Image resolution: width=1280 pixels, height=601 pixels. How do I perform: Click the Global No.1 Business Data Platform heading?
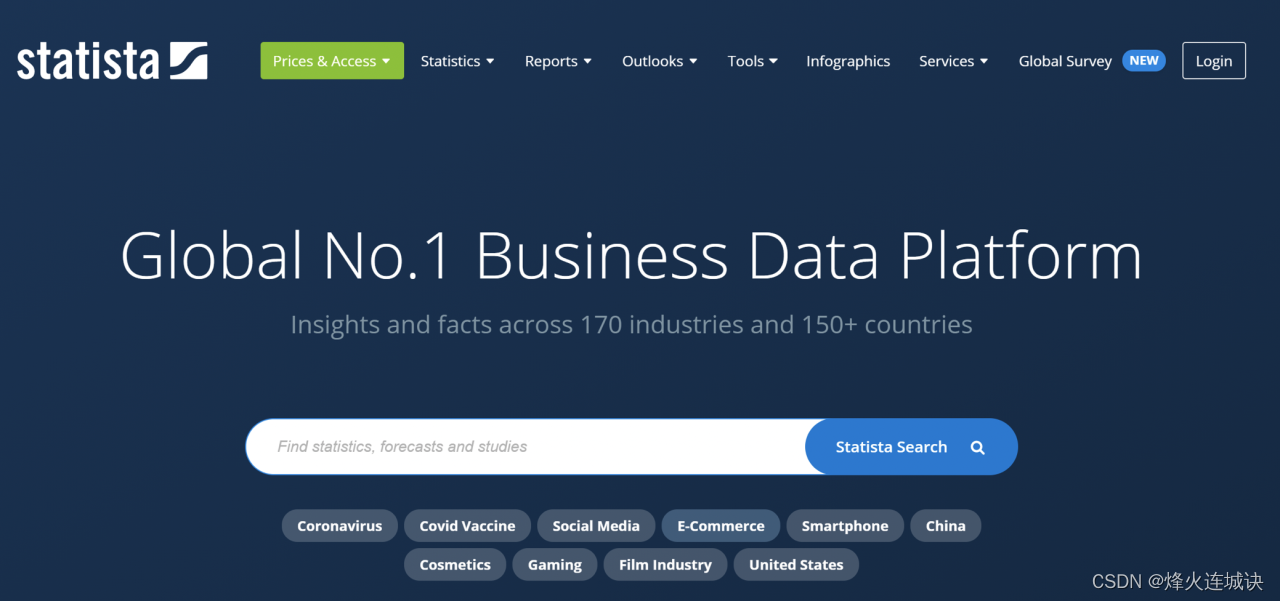coord(631,255)
